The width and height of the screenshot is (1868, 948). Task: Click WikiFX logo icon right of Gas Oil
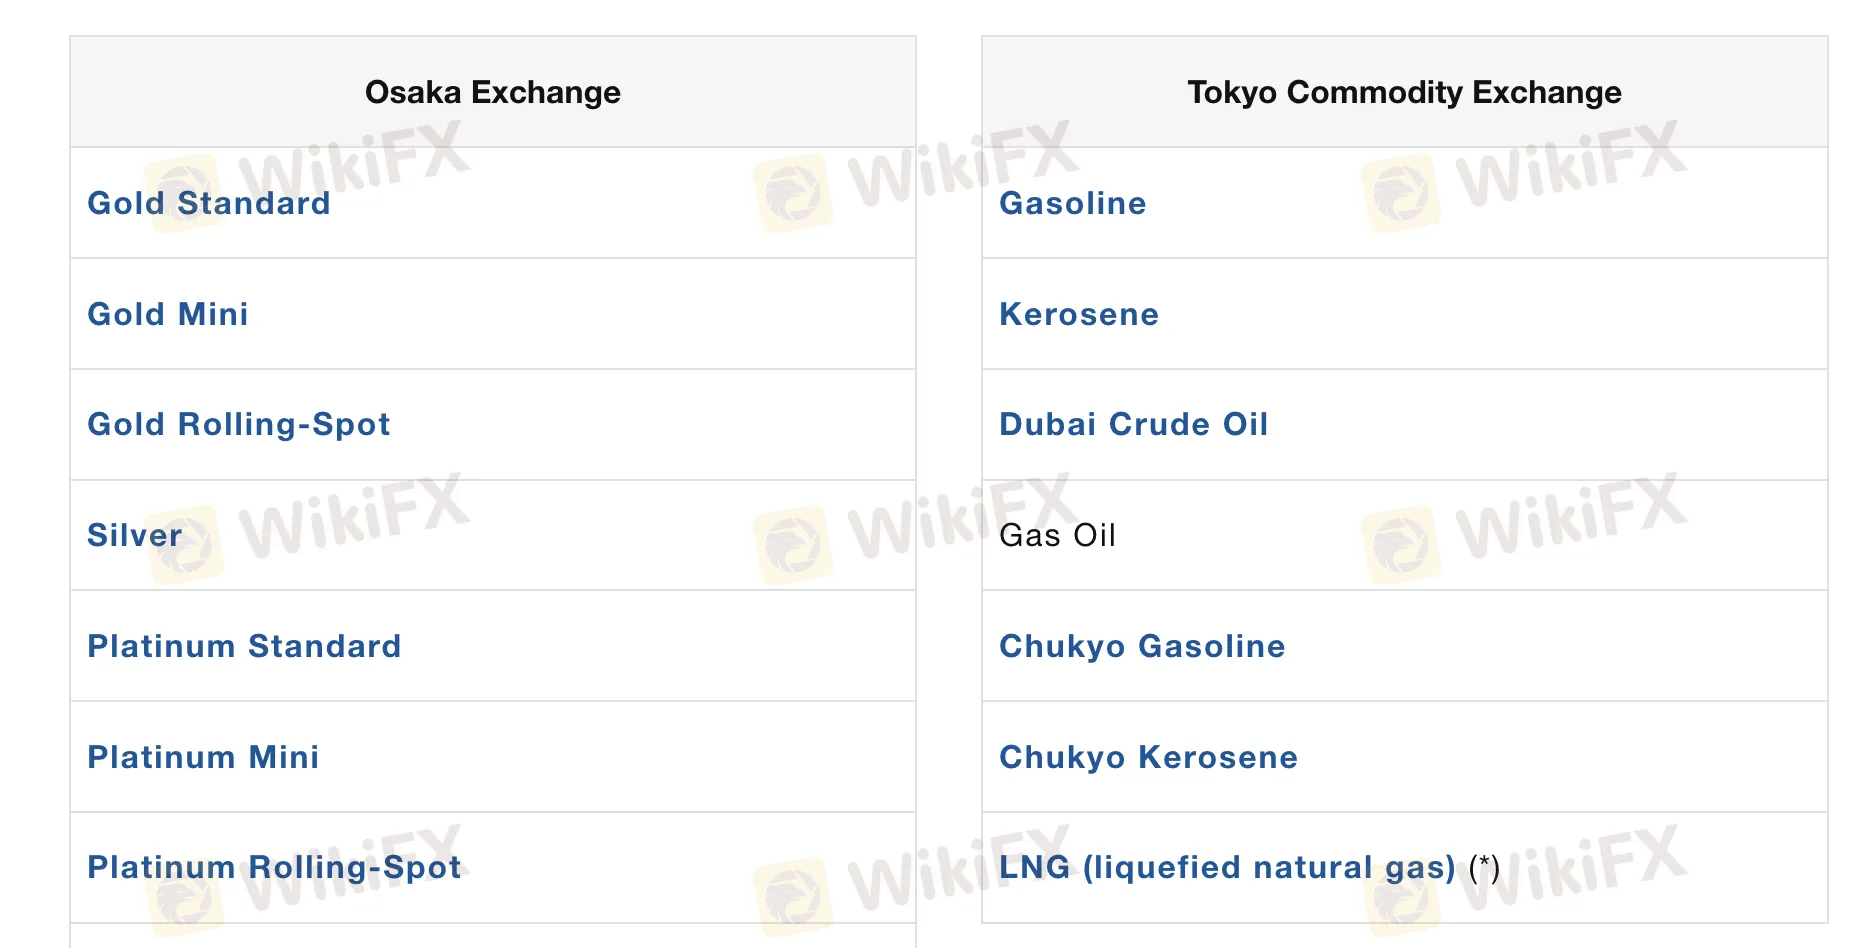pyautogui.click(x=1401, y=545)
